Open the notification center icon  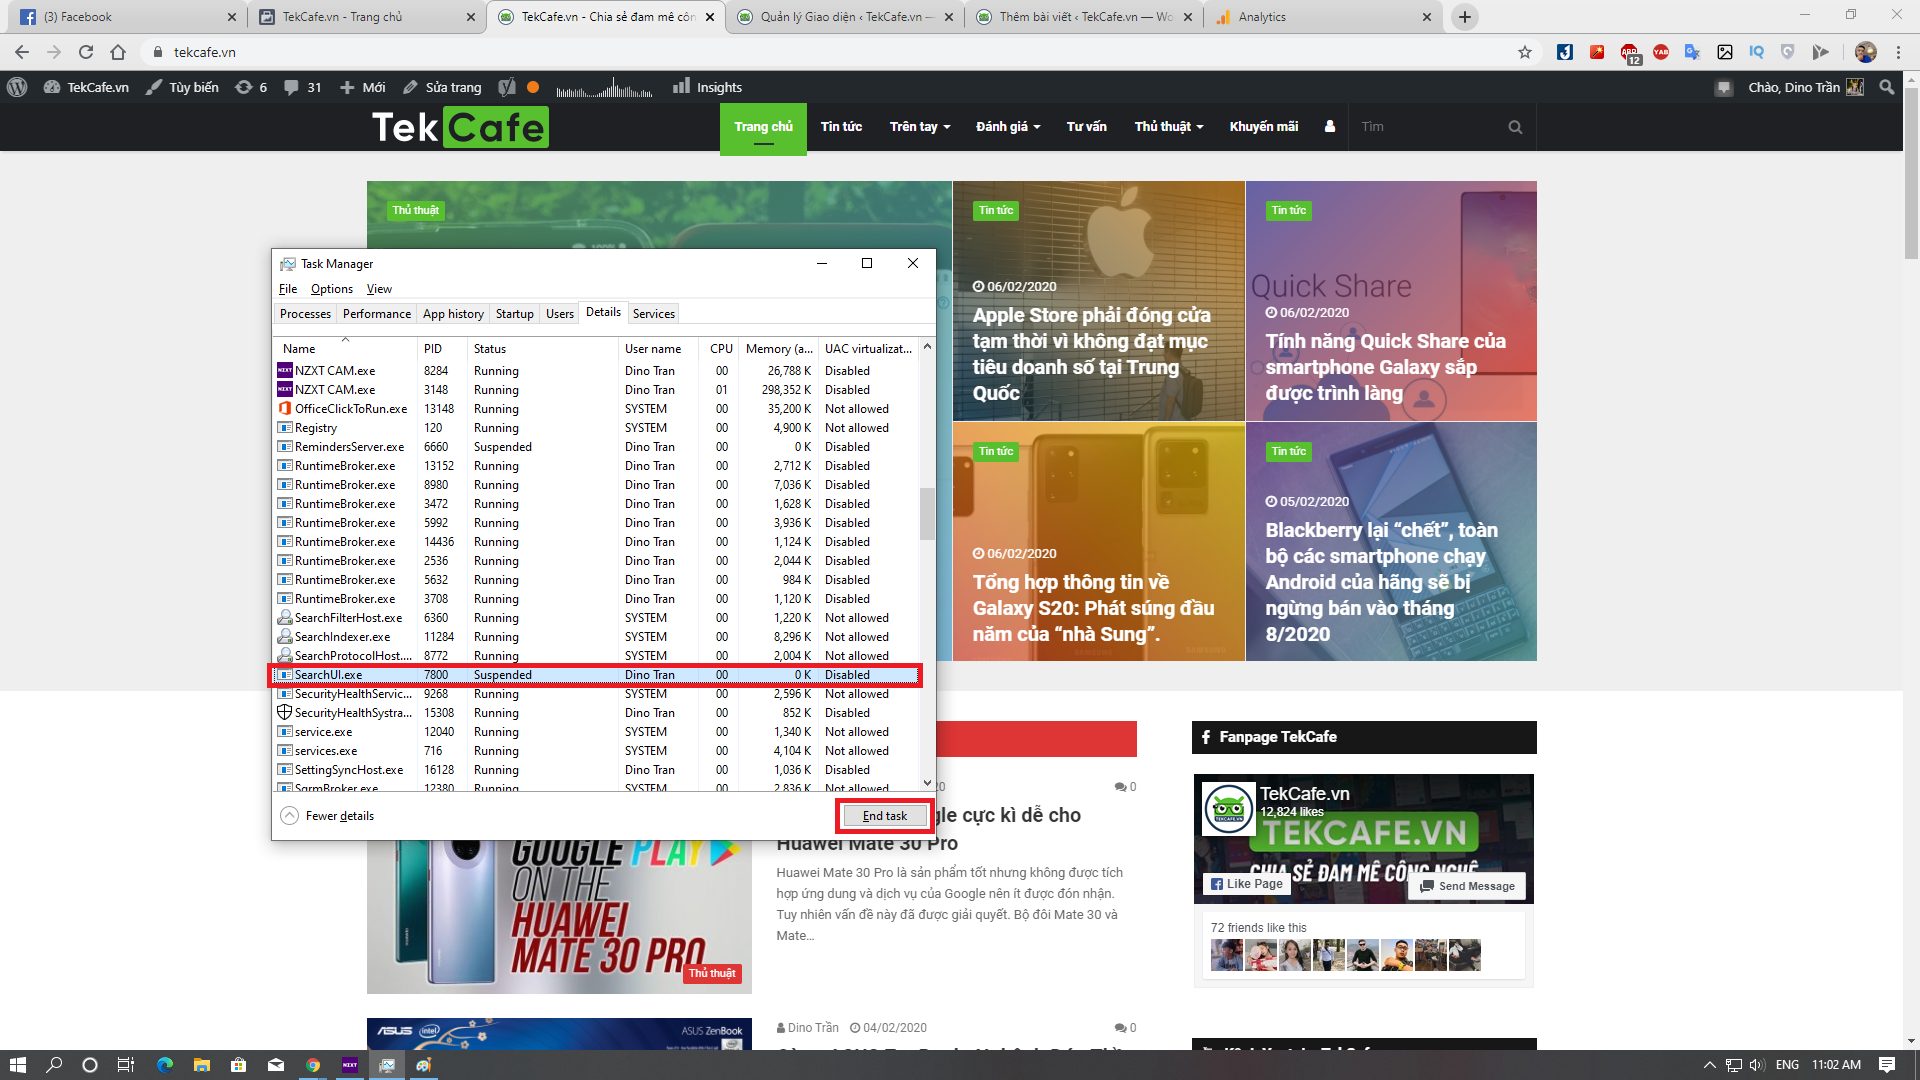[x=1887, y=1065]
